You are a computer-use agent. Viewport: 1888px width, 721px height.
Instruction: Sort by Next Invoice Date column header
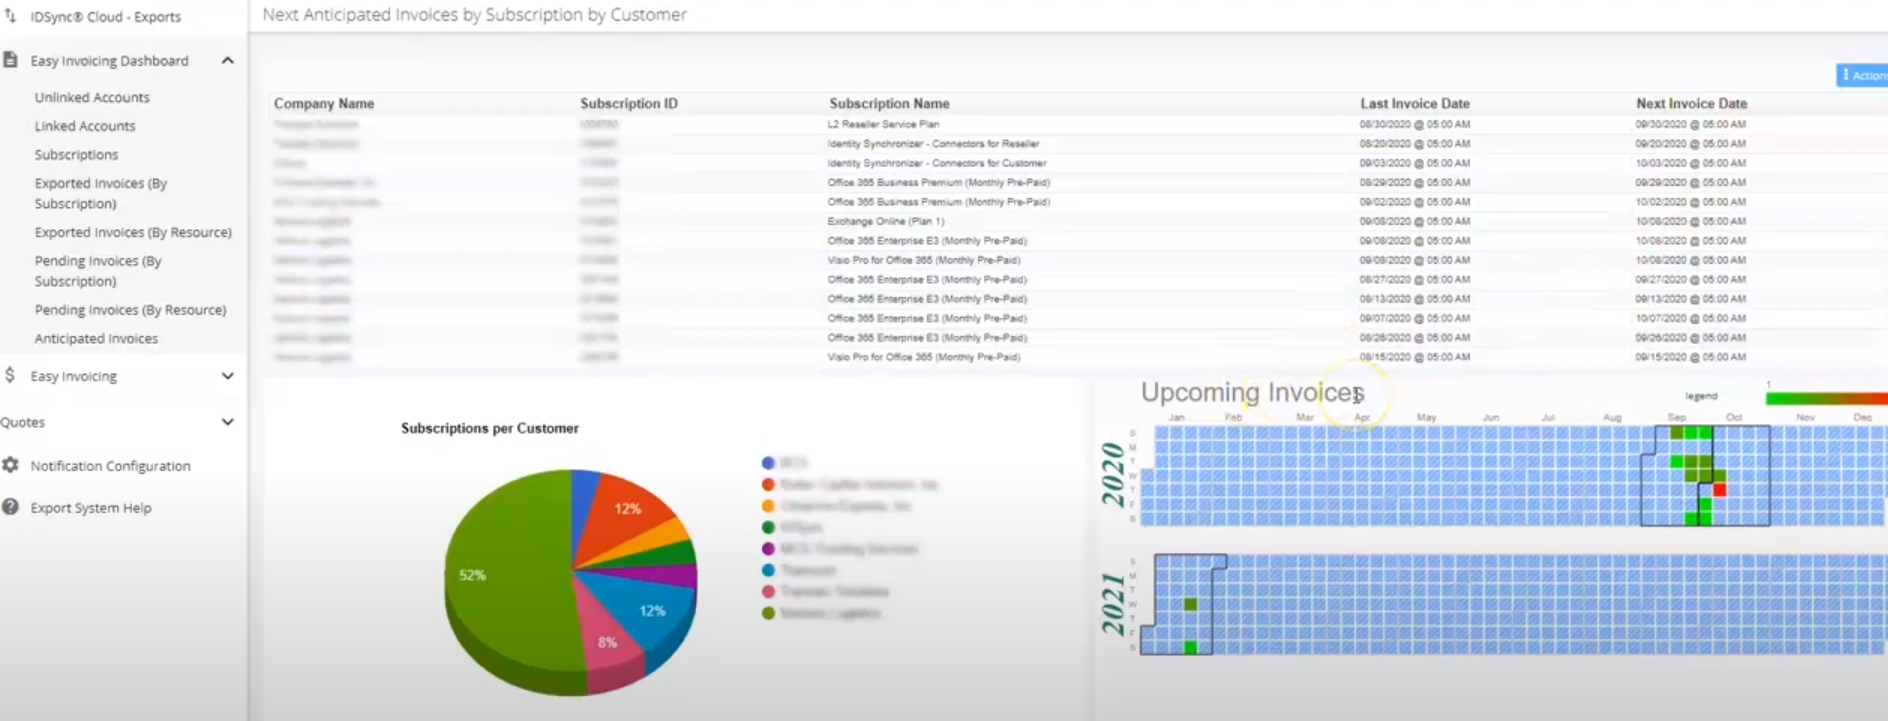(1691, 103)
